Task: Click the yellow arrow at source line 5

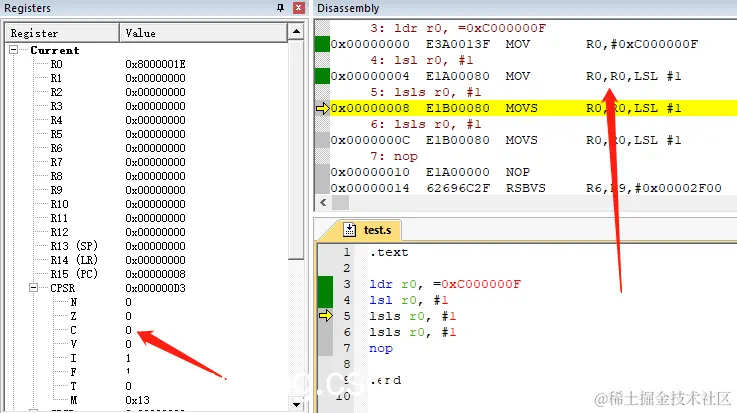Action: 325,315
